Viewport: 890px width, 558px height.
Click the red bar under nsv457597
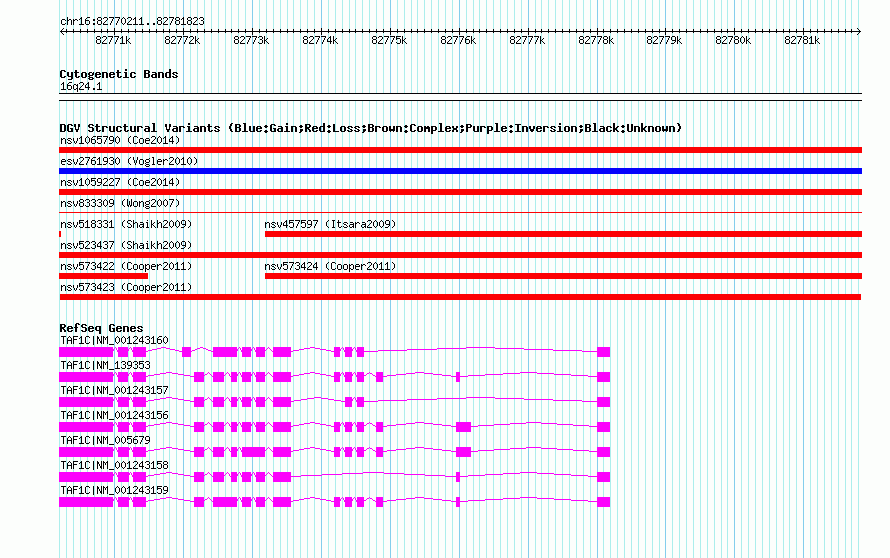pos(563,234)
